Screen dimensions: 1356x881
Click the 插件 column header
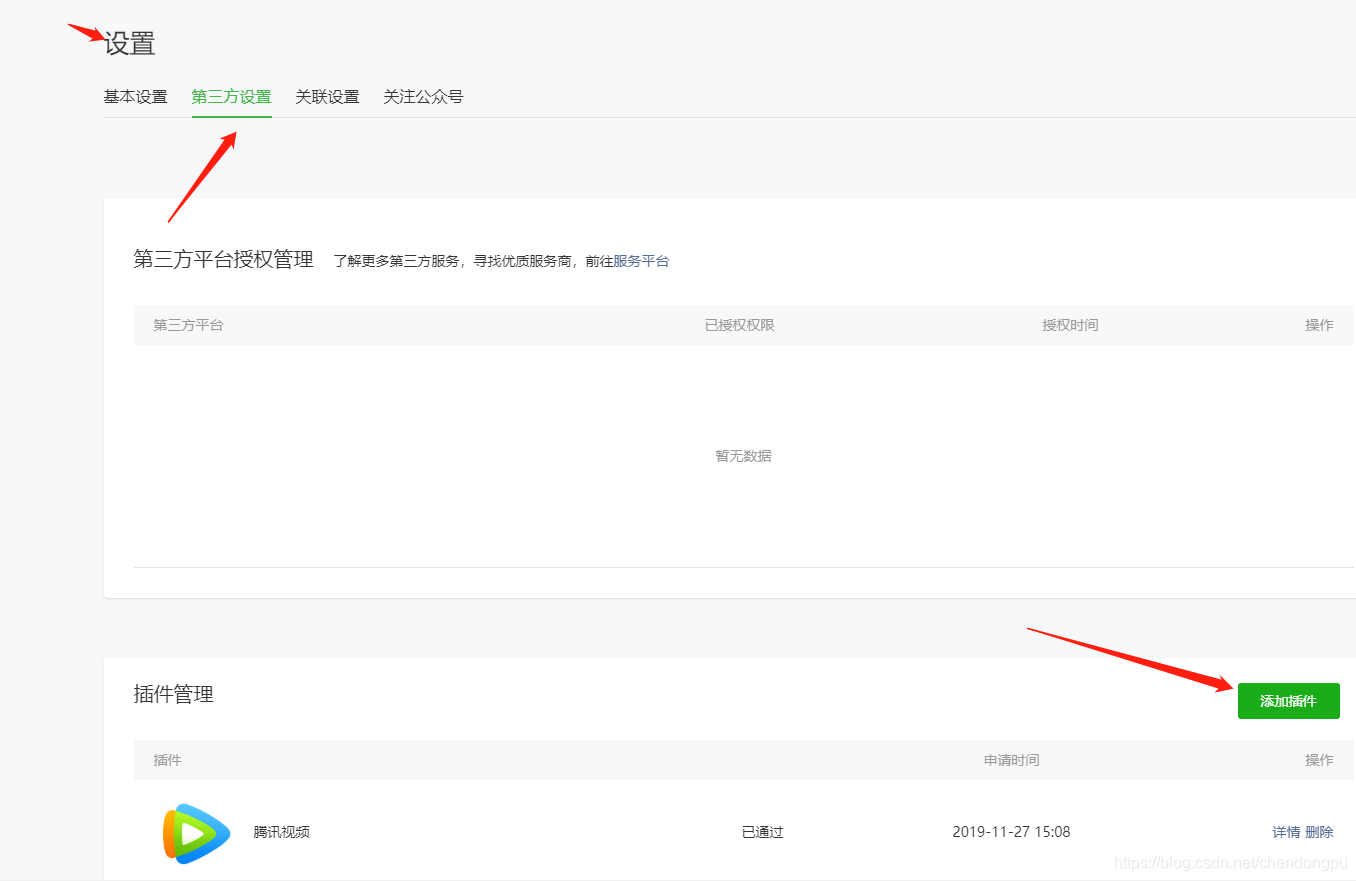click(x=168, y=760)
